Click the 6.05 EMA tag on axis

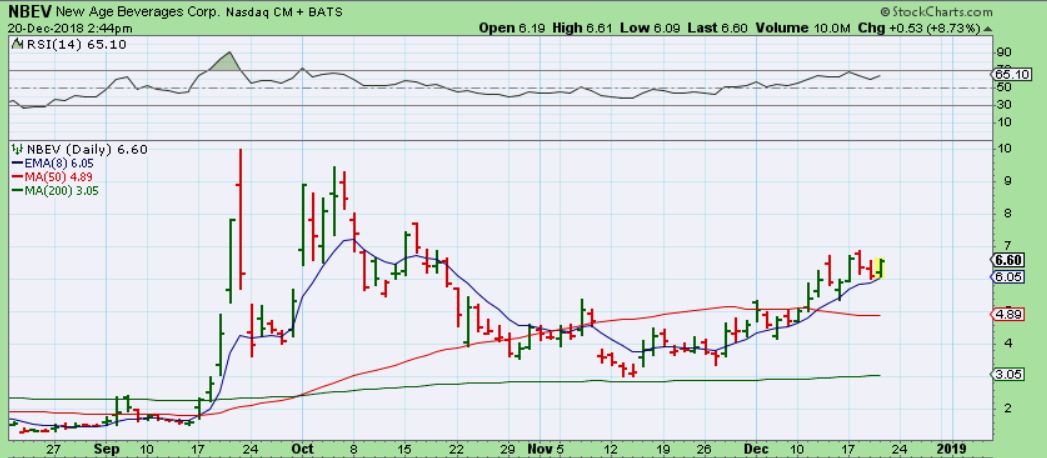click(1009, 278)
